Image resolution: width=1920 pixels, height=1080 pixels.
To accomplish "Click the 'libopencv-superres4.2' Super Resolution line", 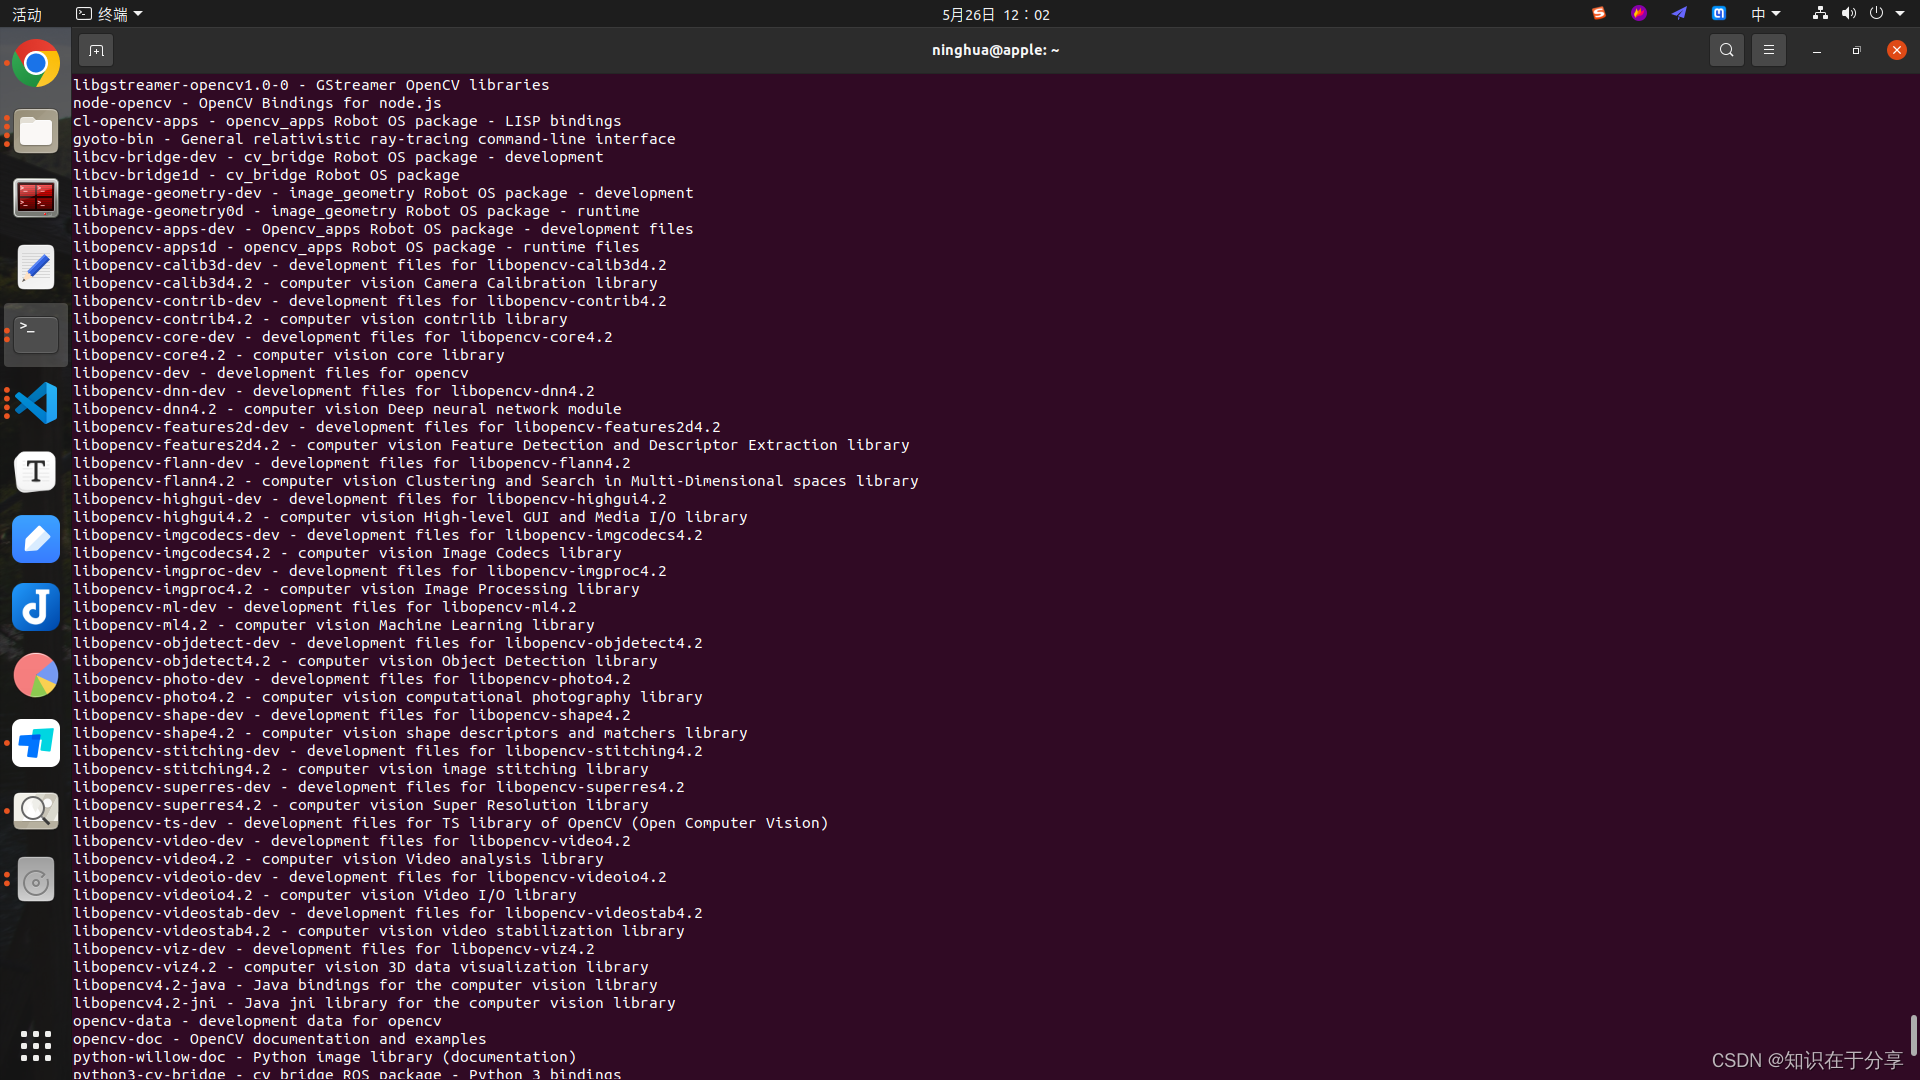I will click(360, 805).
